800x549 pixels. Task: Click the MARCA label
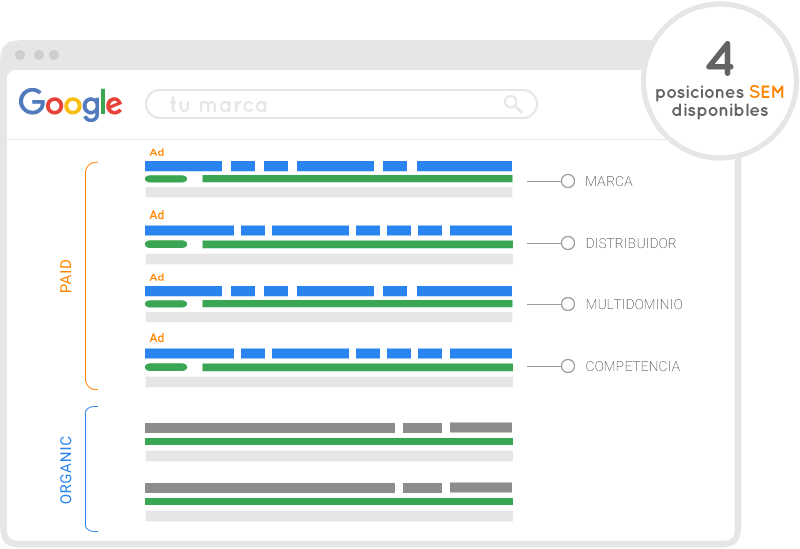tap(608, 182)
